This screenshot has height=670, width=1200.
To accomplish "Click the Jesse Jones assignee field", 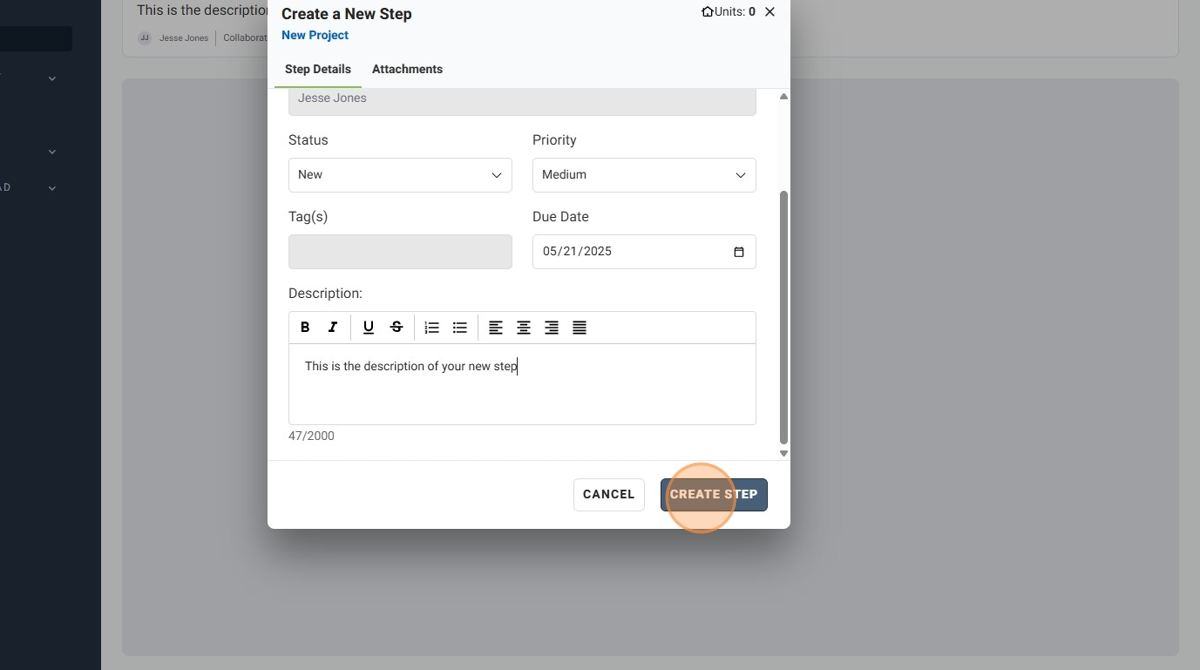I will pyautogui.click(x=522, y=100).
